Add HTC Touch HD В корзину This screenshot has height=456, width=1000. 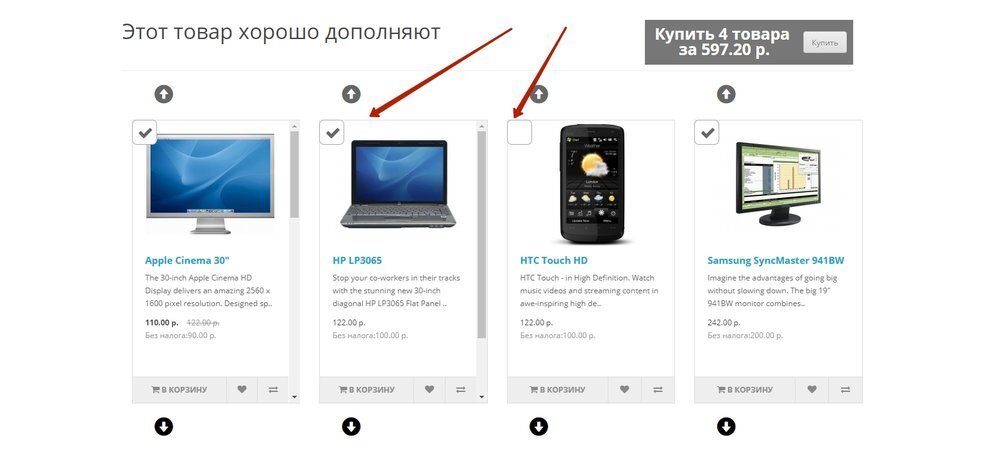tap(557, 390)
